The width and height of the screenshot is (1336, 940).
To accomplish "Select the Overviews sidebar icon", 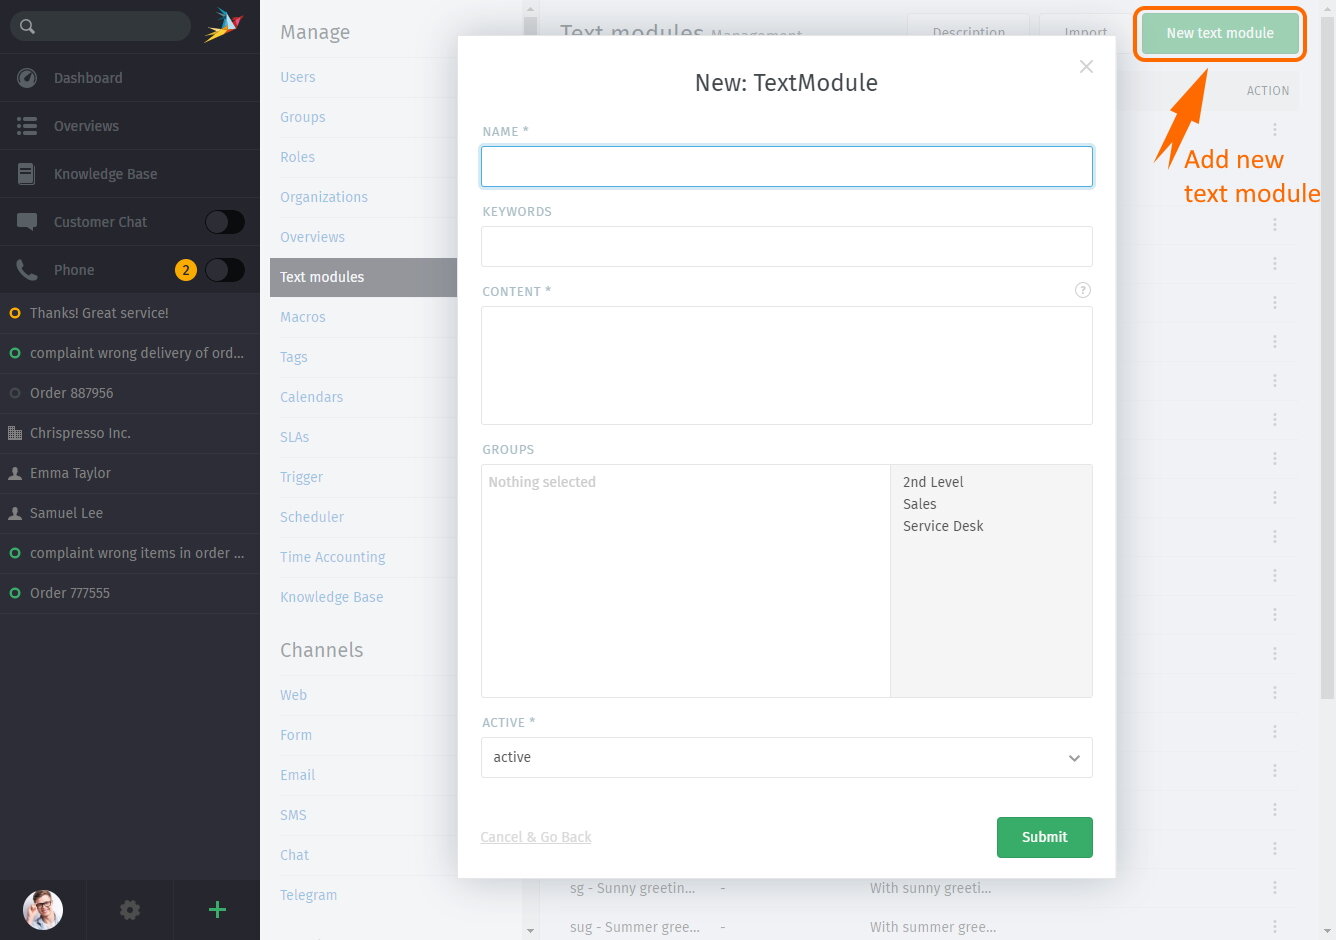I will tap(28, 125).
